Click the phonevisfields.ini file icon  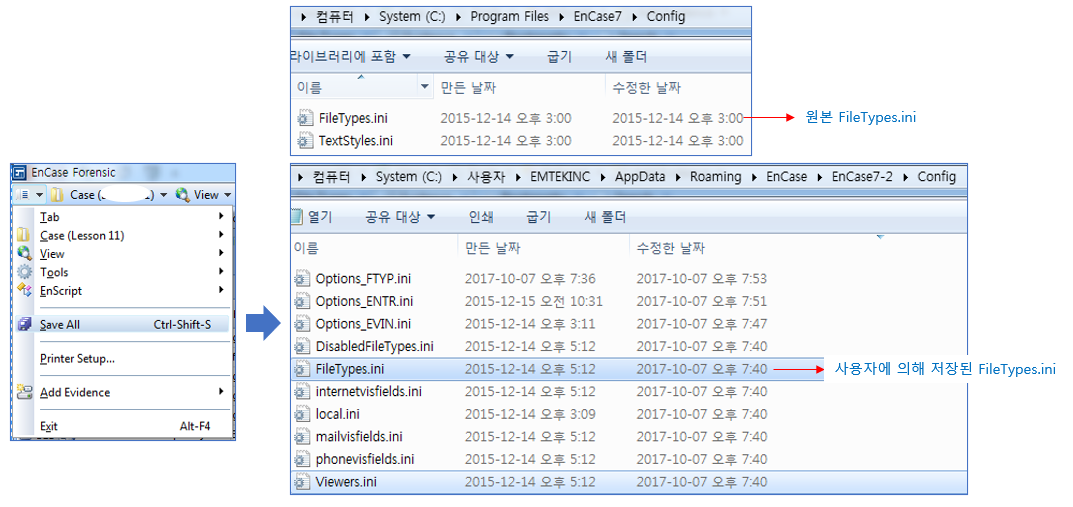point(302,459)
